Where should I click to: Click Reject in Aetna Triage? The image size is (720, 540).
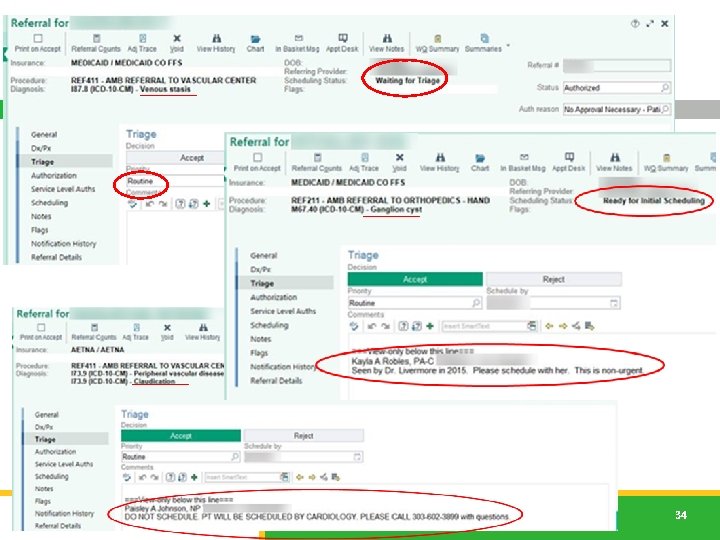click(x=304, y=435)
